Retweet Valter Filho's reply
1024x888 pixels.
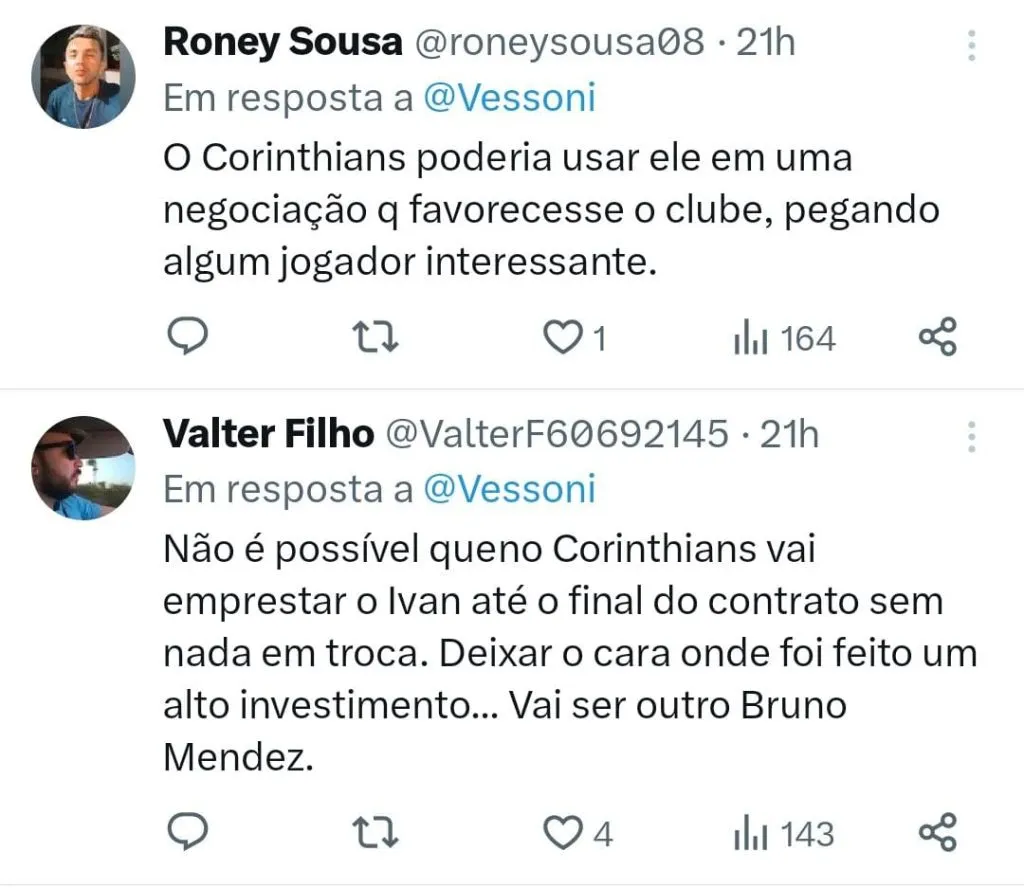tap(378, 832)
